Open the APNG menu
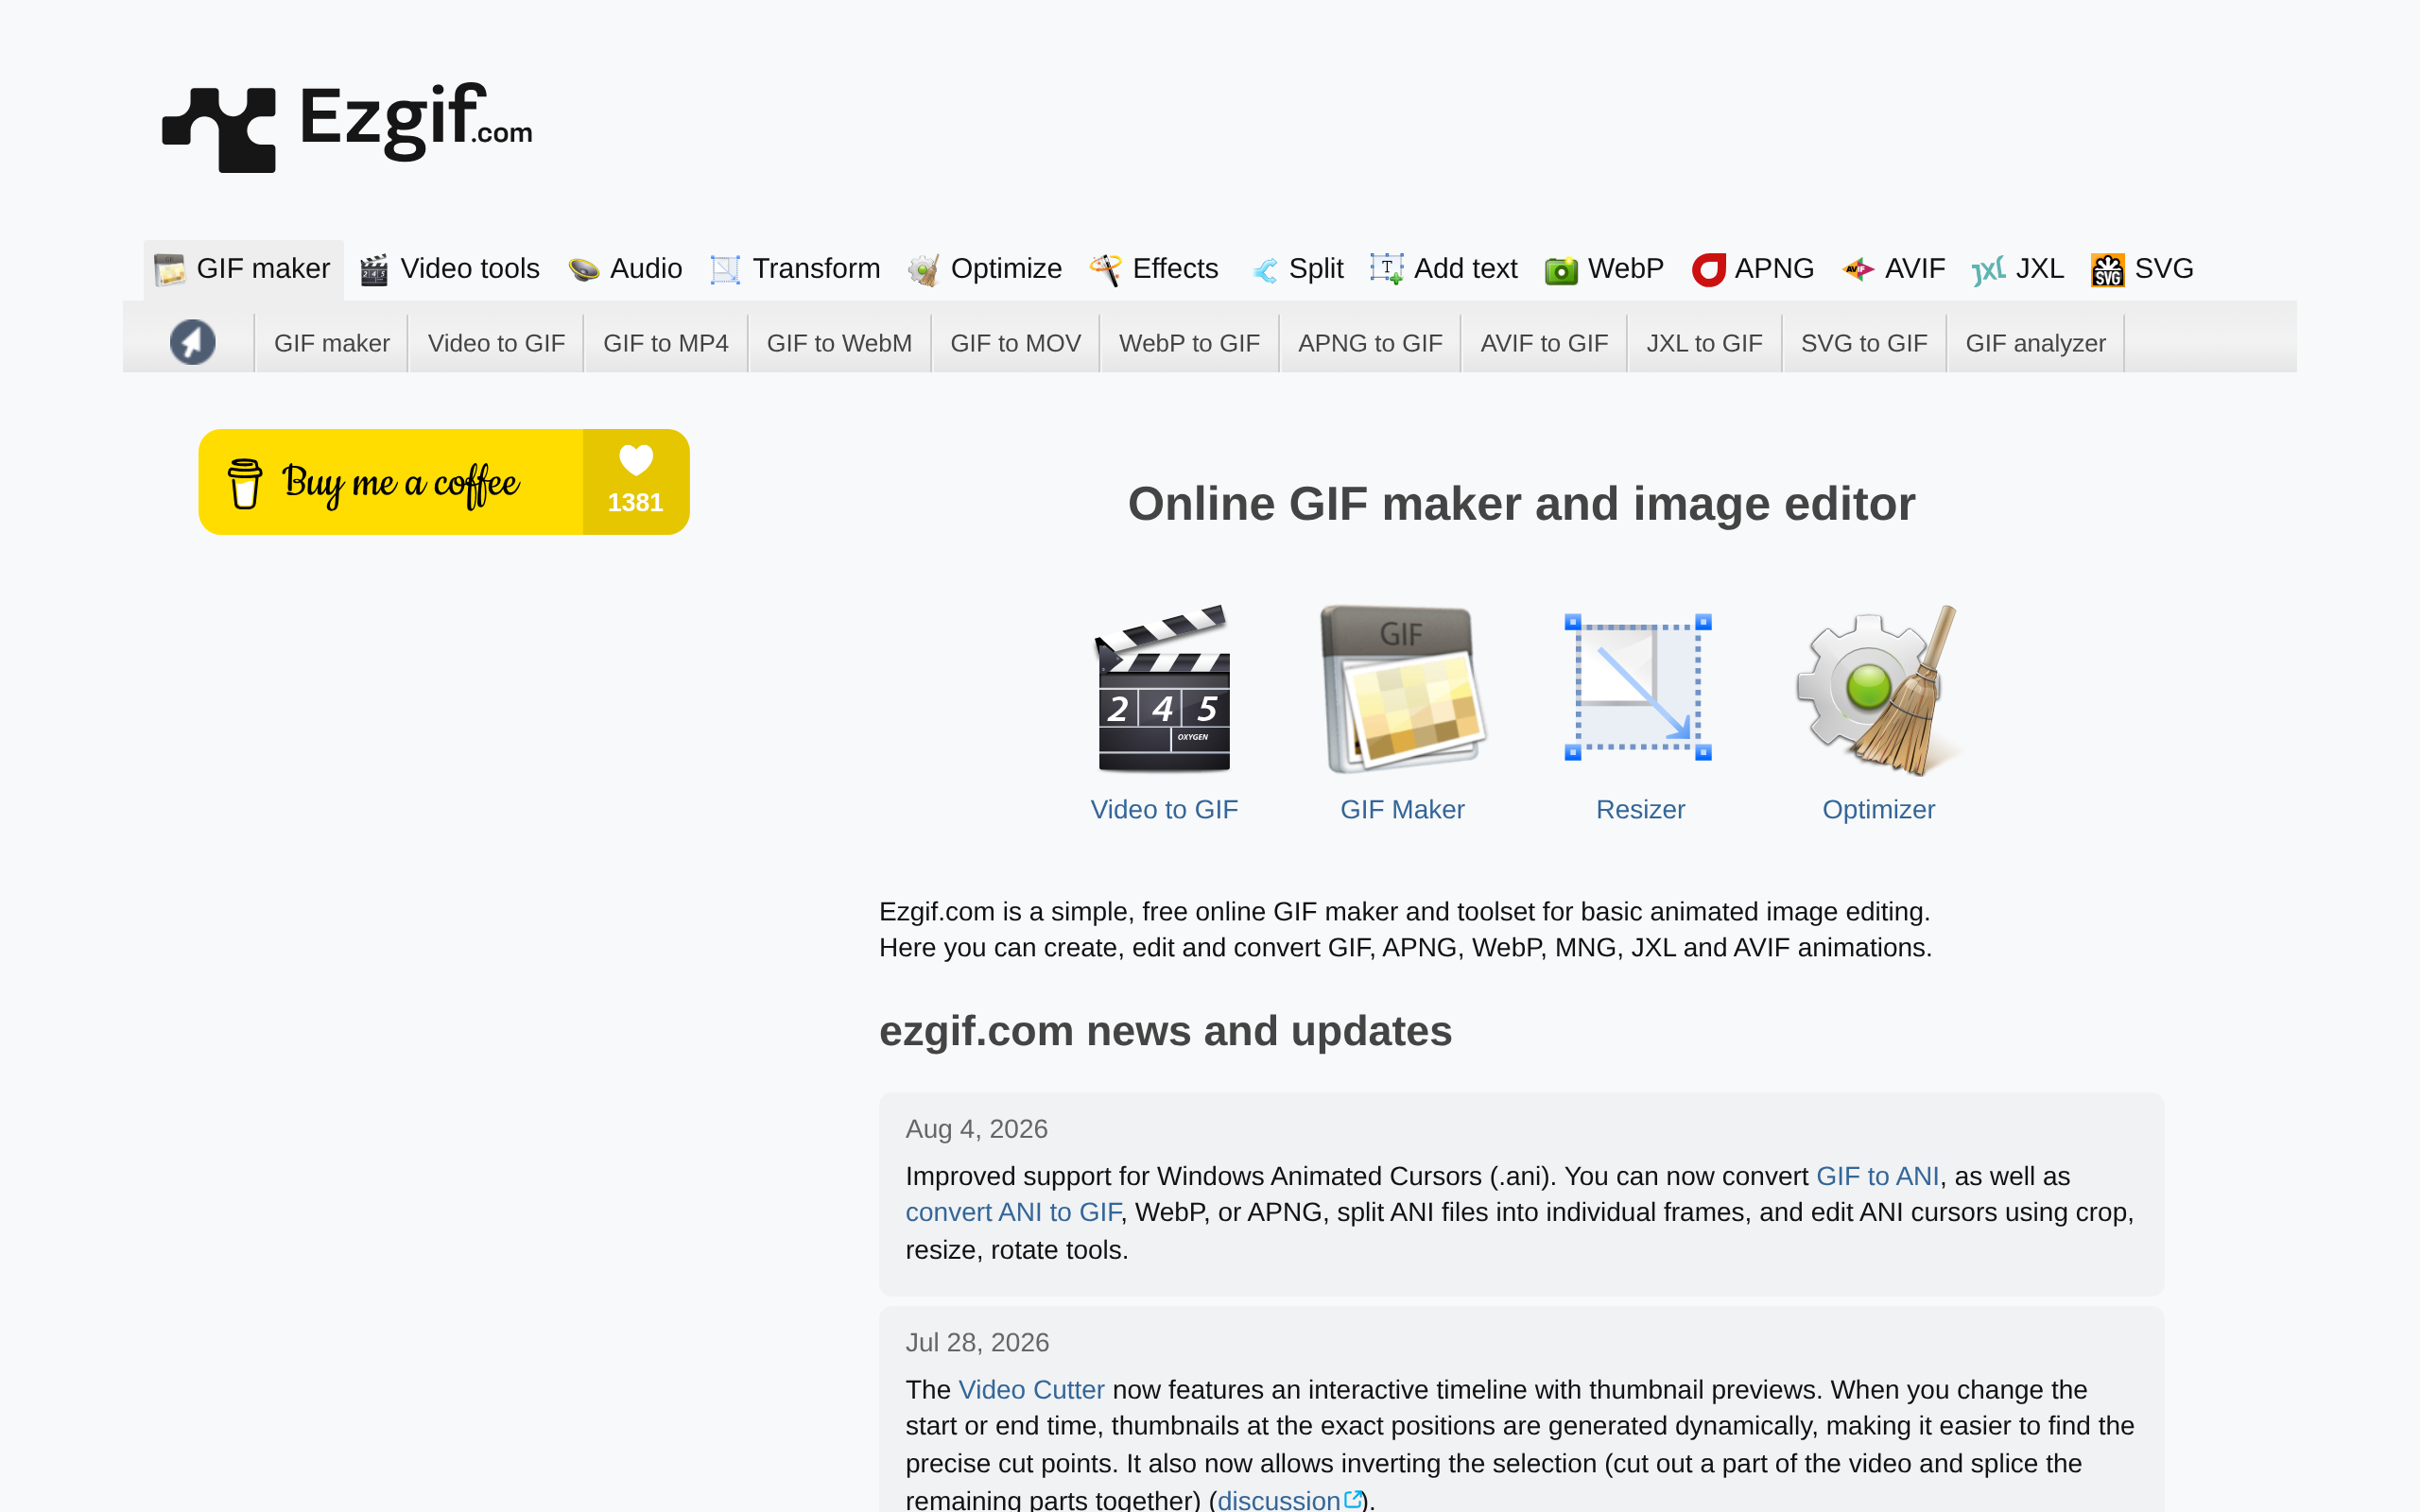 (x=1753, y=269)
